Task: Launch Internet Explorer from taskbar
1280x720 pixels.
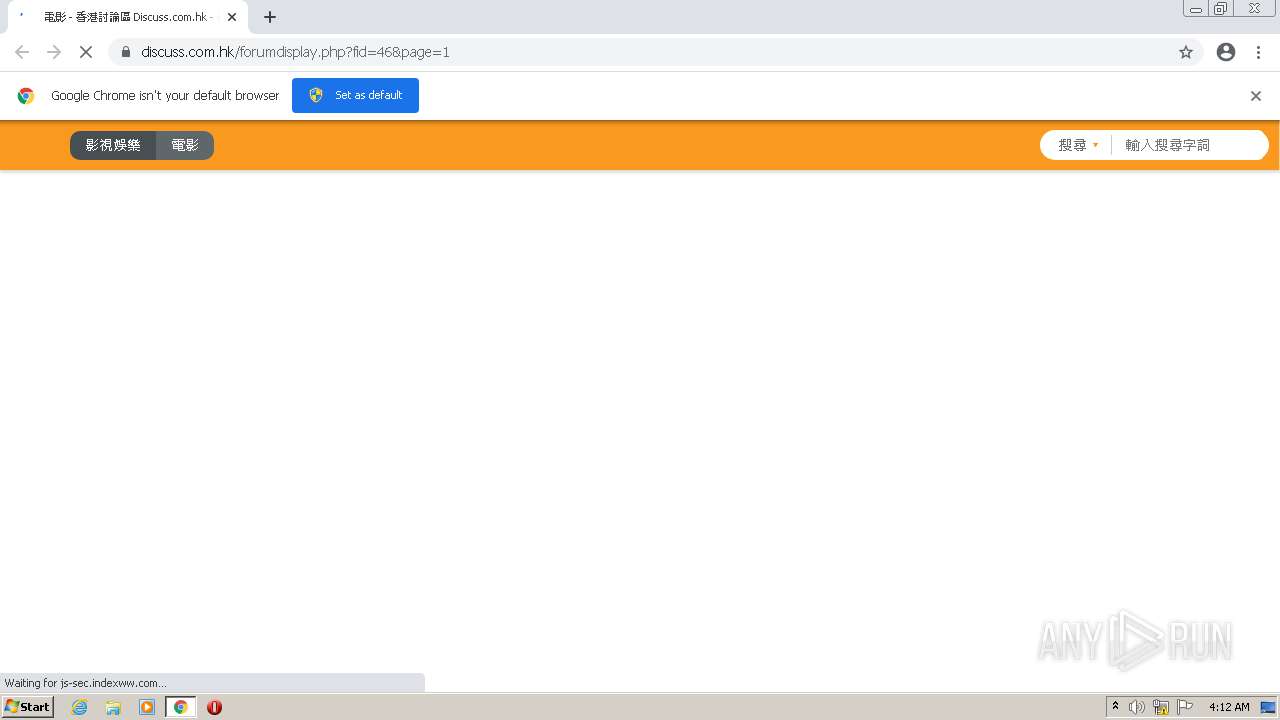Action: click(x=80, y=707)
